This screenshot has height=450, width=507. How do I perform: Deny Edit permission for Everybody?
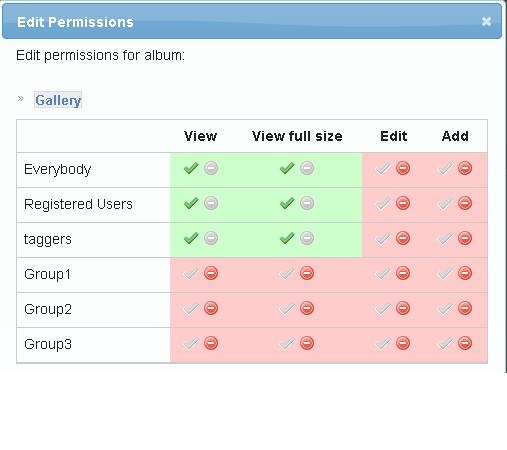[403, 168]
